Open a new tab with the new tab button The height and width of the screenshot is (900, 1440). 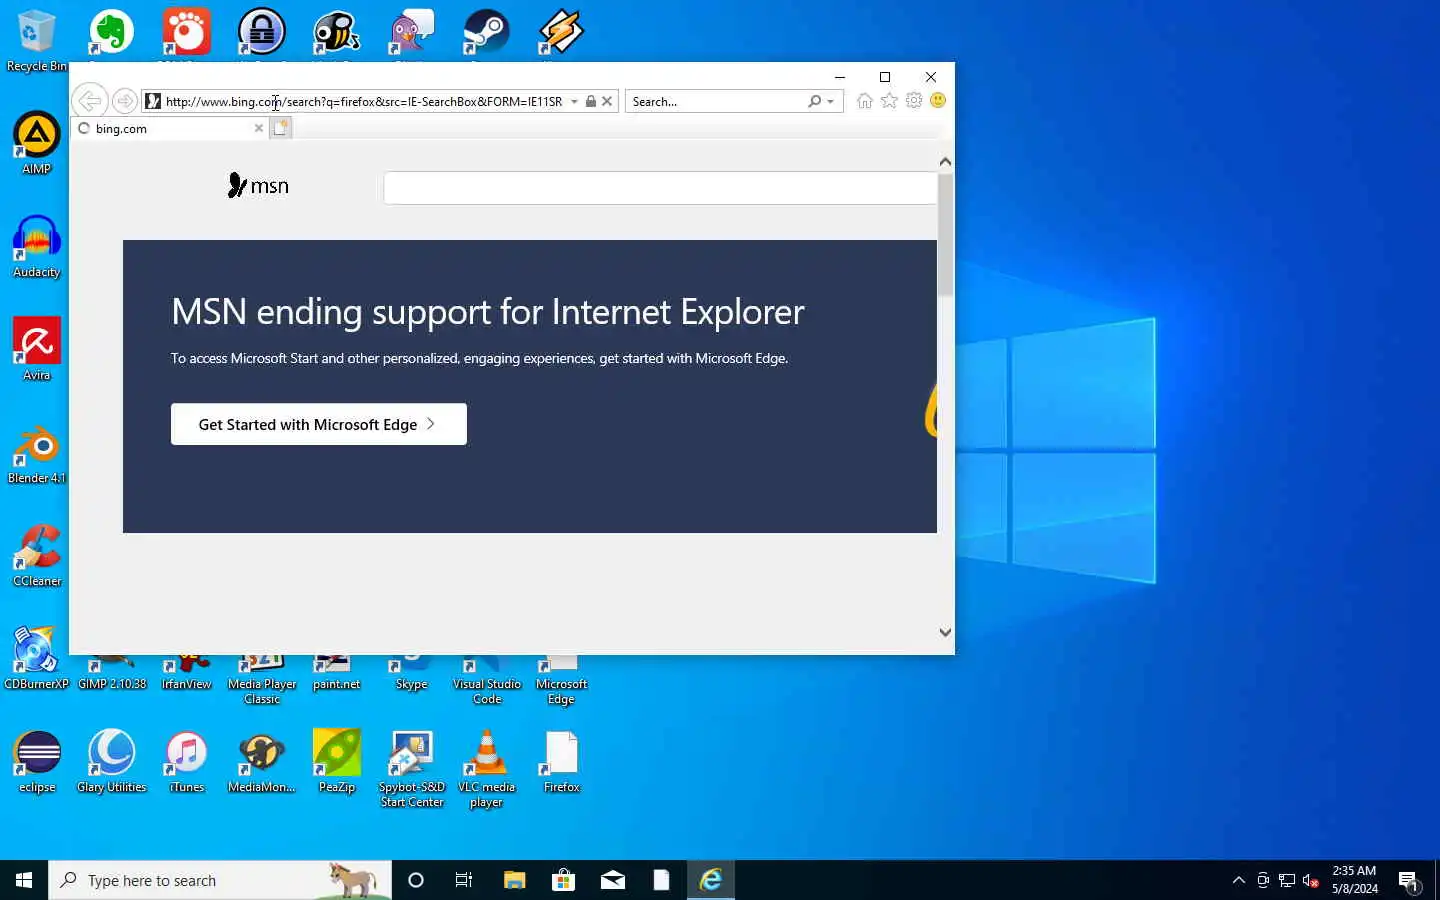[281, 128]
